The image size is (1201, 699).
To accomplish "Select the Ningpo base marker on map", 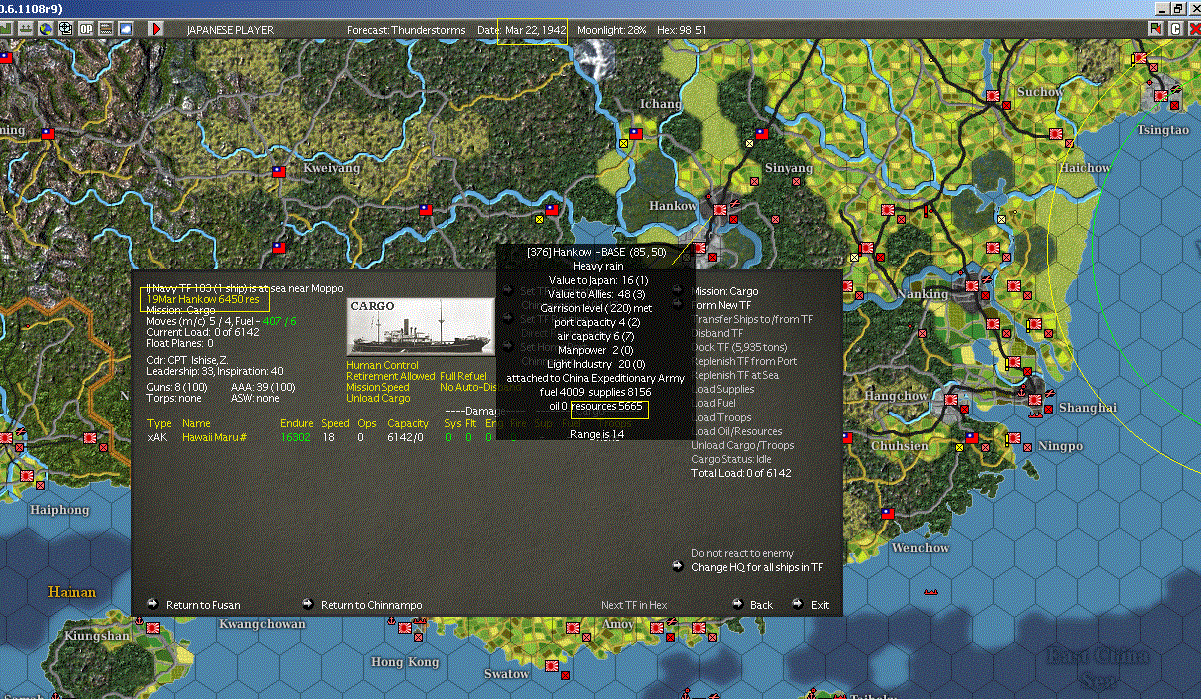I will [1014, 437].
